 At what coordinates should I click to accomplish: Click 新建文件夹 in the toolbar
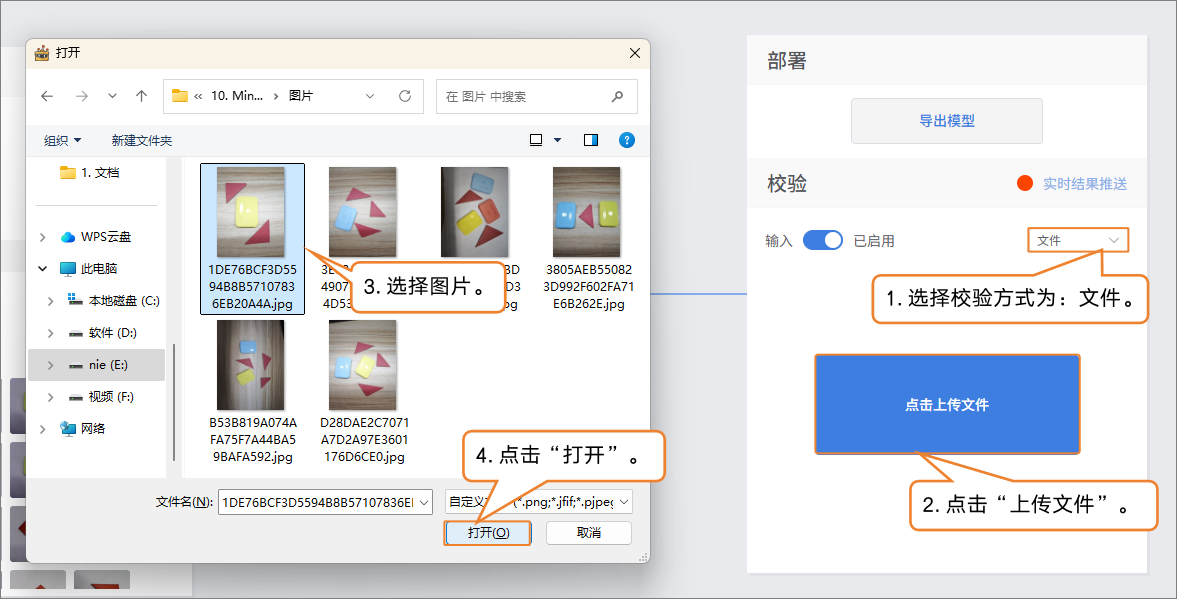point(142,141)
